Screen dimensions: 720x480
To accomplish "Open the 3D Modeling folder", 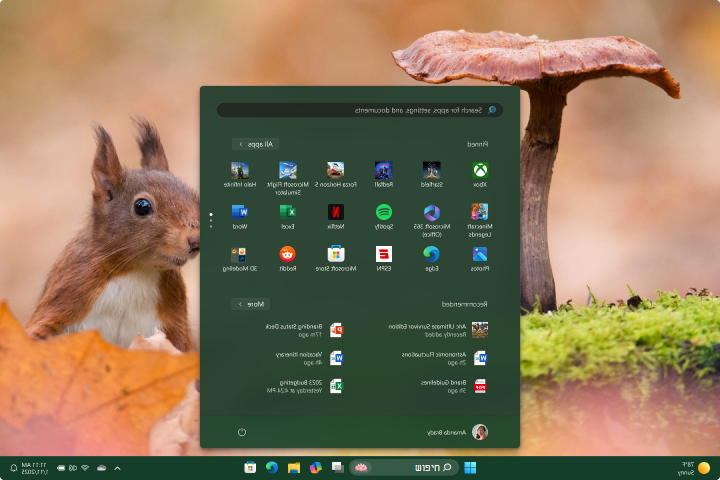I will point(240,259).
